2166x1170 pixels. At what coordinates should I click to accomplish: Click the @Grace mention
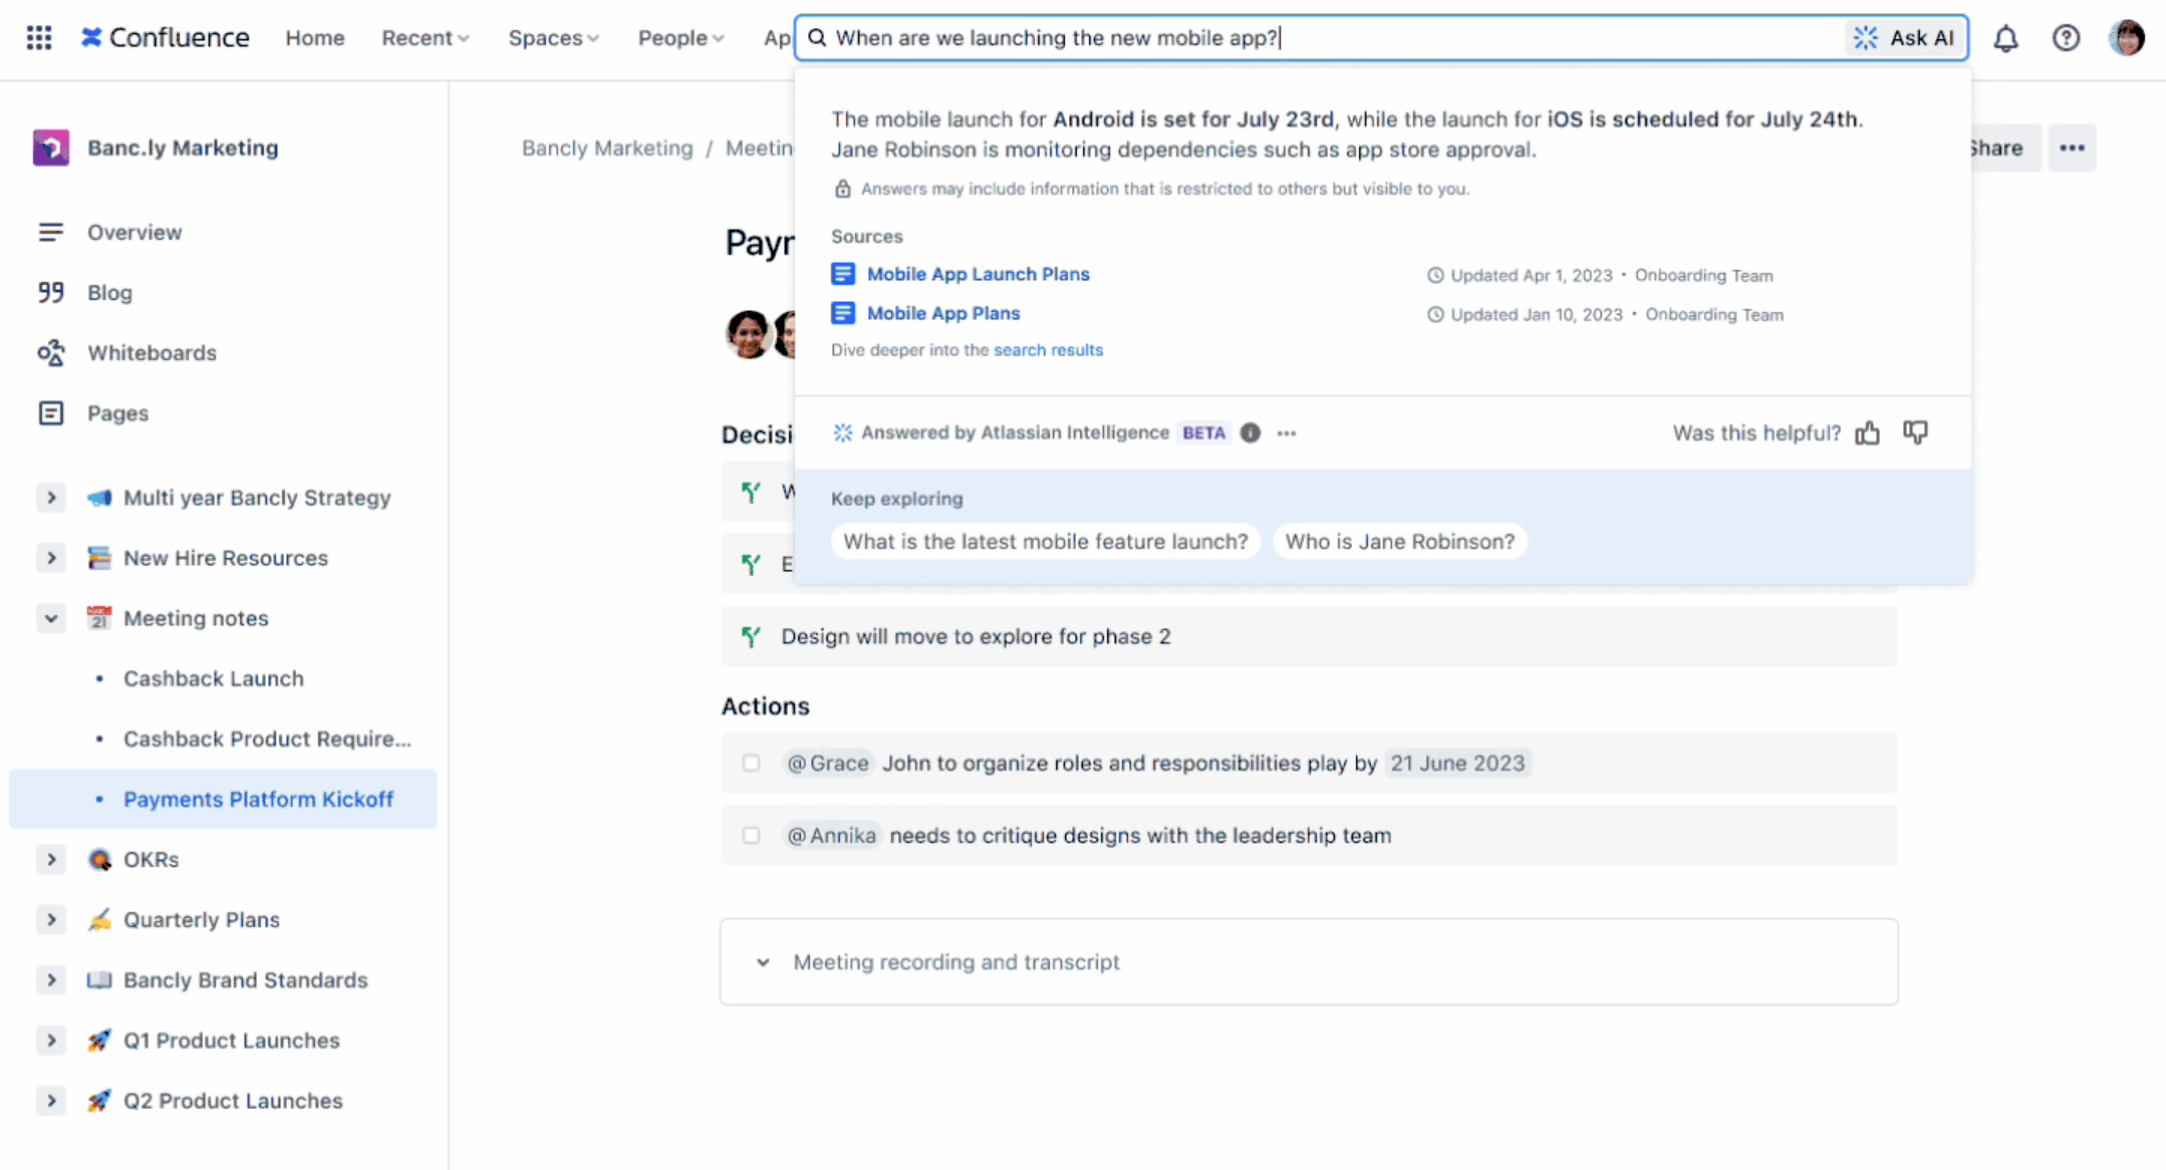pyautogui.click(x=828, y=763)
